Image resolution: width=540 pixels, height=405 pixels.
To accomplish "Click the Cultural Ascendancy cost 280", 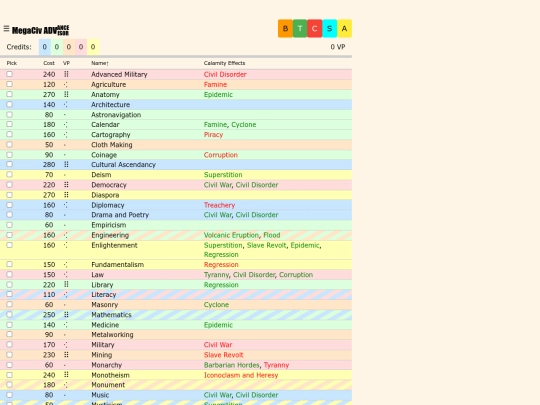I will point(49,165).
